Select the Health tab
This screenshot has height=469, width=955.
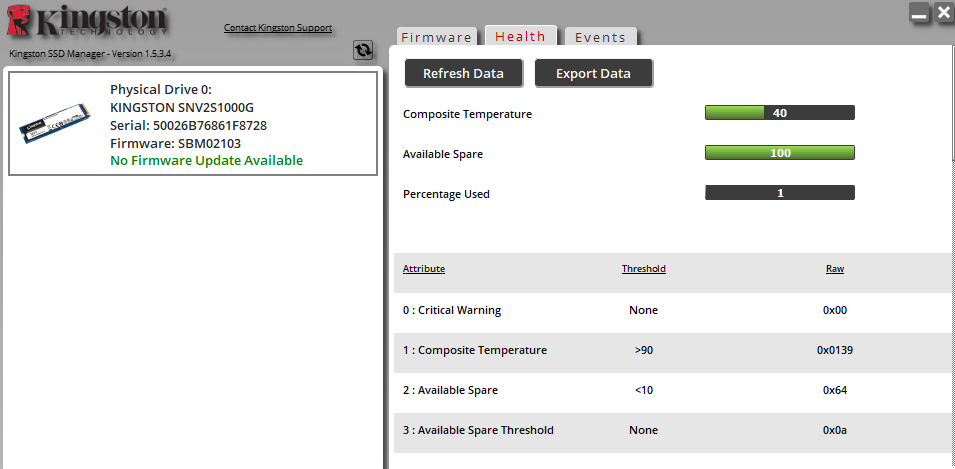(x=520, y=36)
